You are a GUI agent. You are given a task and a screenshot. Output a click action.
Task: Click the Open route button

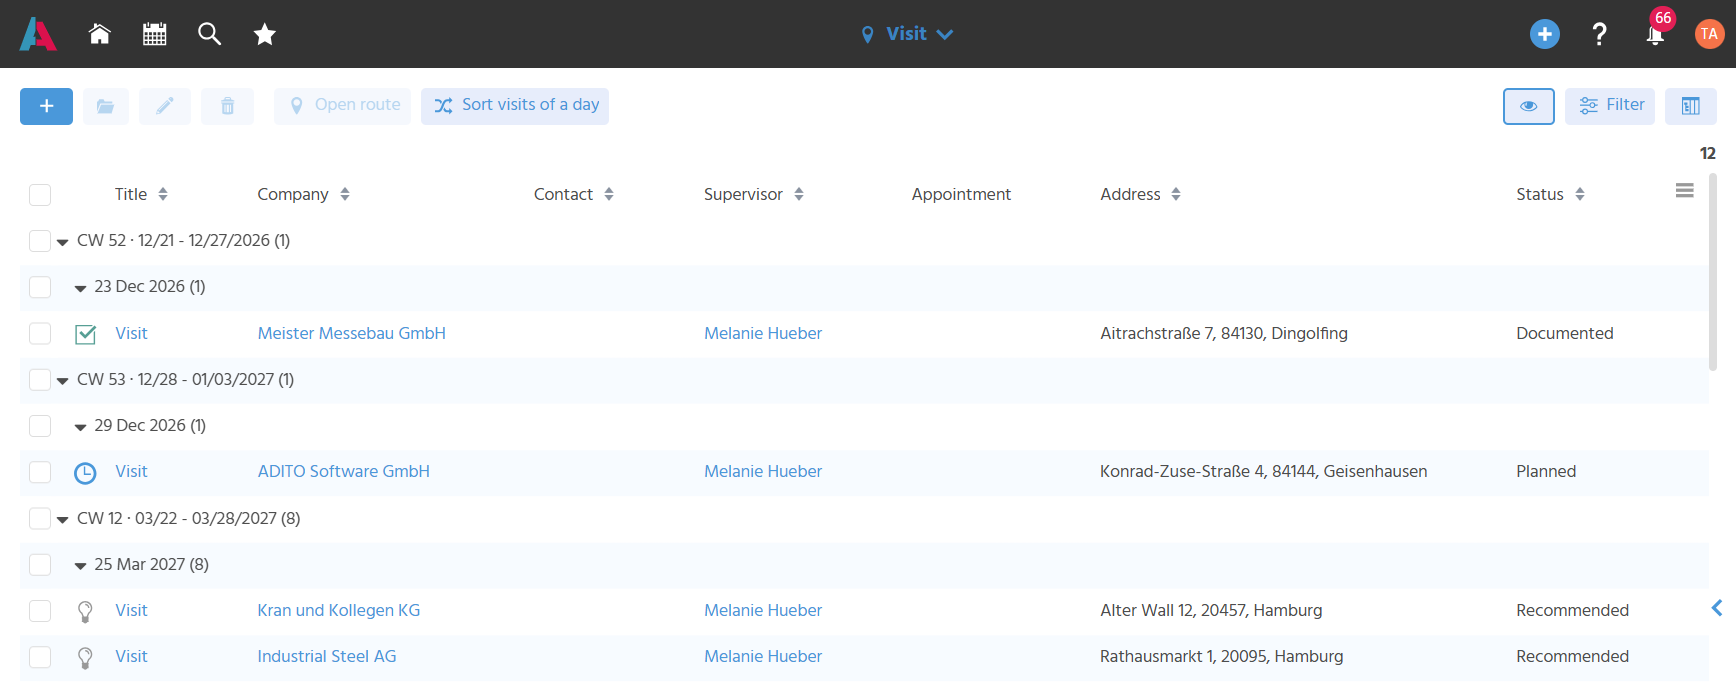[x=342, y=106]
